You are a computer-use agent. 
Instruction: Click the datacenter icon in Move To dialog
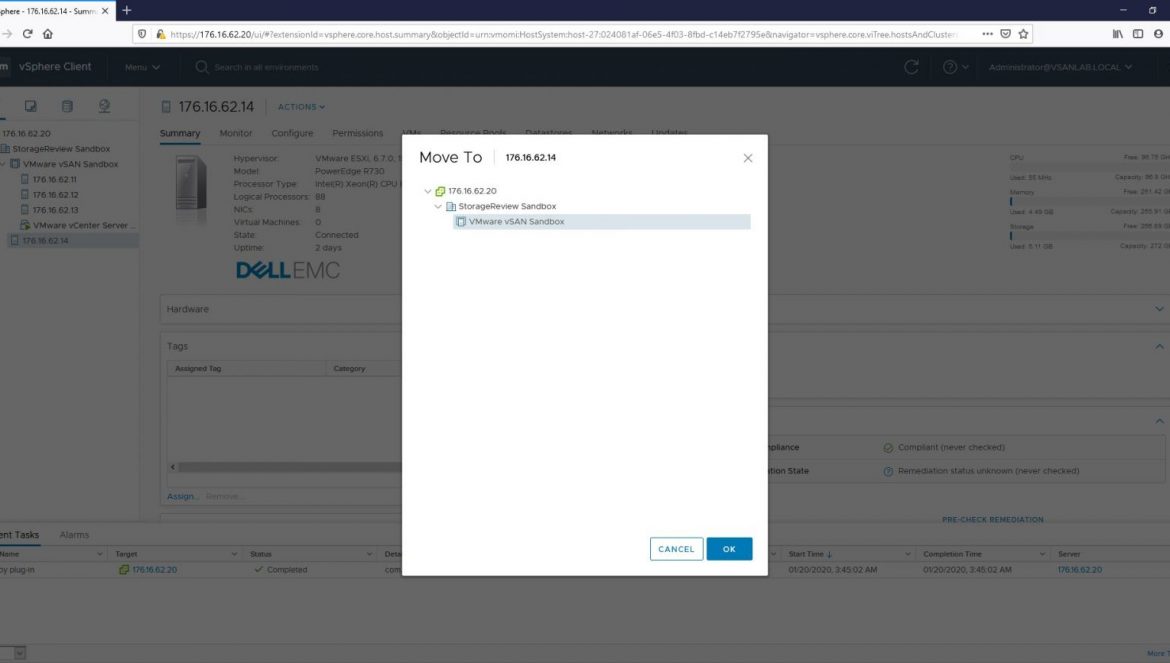pos(451,207)
